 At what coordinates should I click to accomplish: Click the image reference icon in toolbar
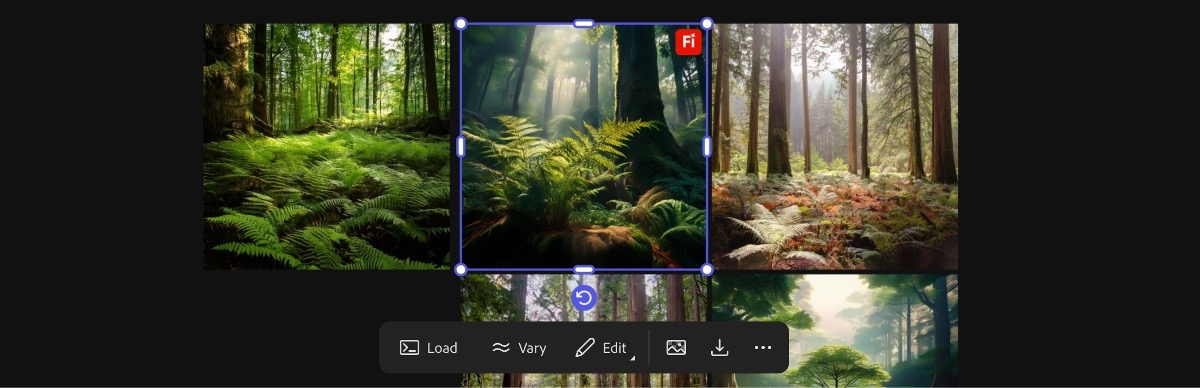pos(676,348)
